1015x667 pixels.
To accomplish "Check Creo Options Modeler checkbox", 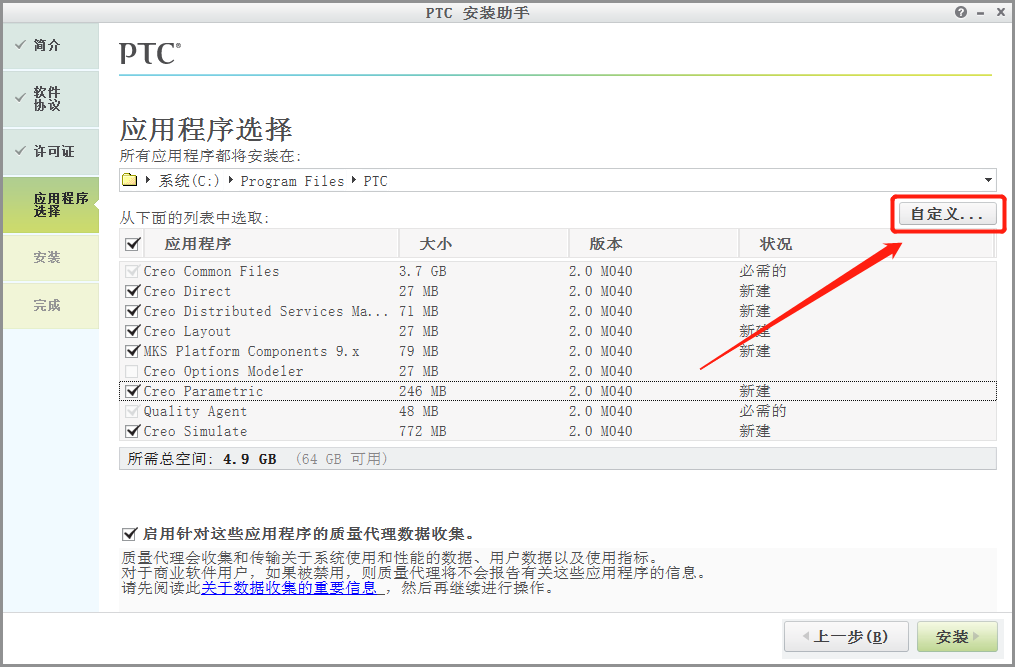I will click(x=131, y=371).
